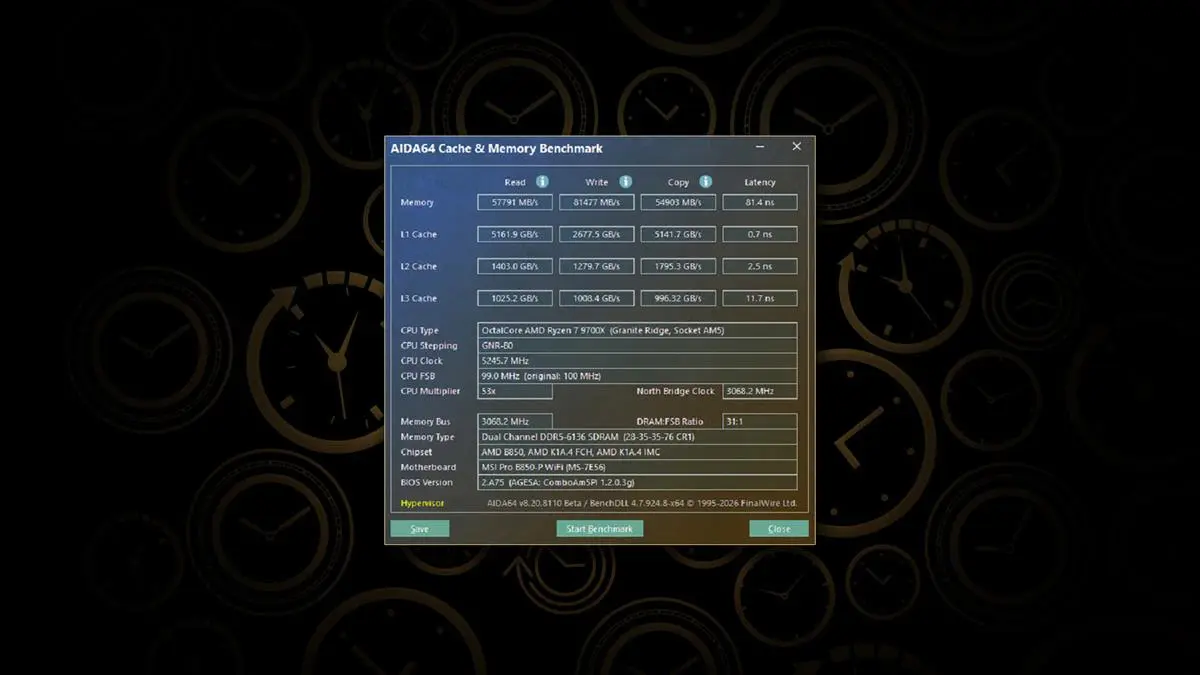Image resolution: width=1200 pixels, height=675 pixels.
Task: Click the Chipset label
Action: coord(416,452)
